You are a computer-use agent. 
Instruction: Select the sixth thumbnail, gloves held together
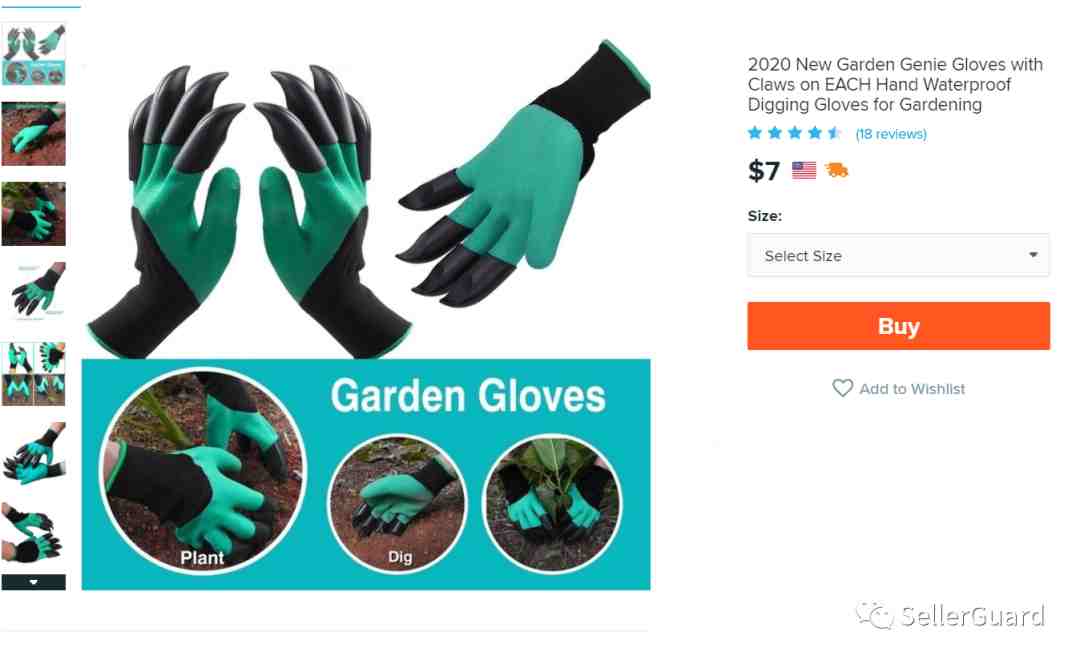click(x=34, y=453)
